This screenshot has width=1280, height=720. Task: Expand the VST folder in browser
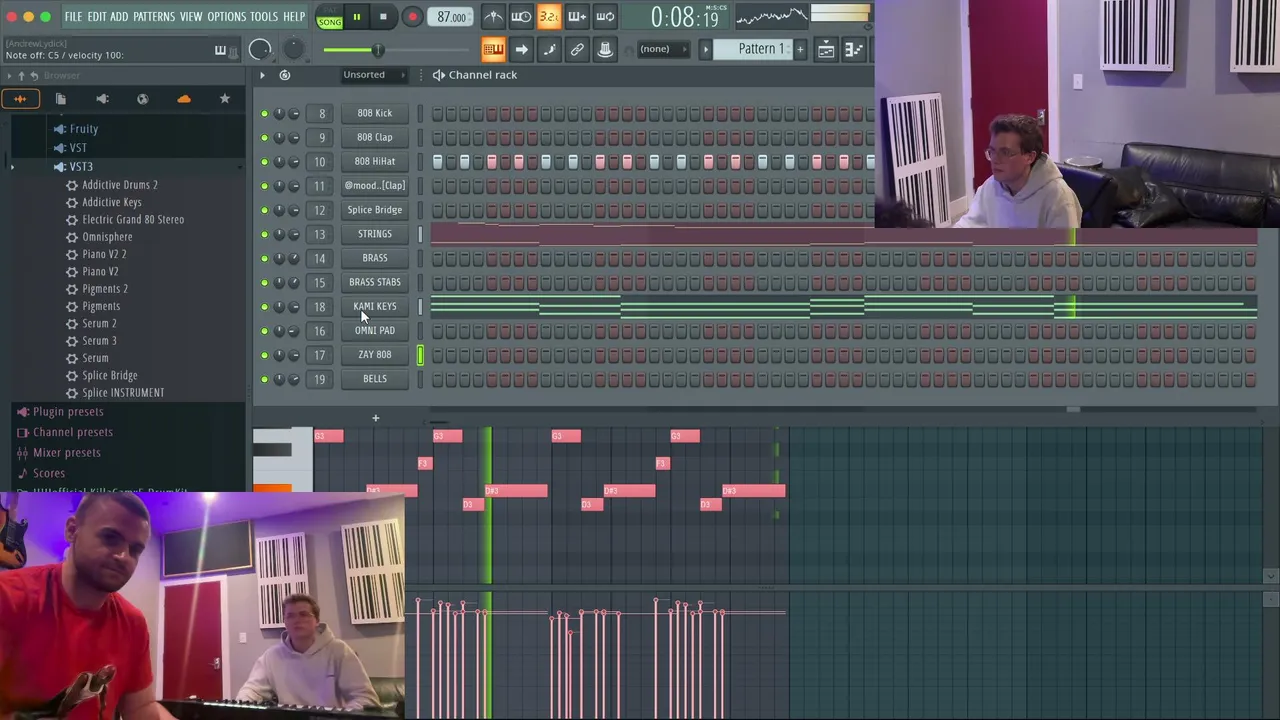coord(77,148)
